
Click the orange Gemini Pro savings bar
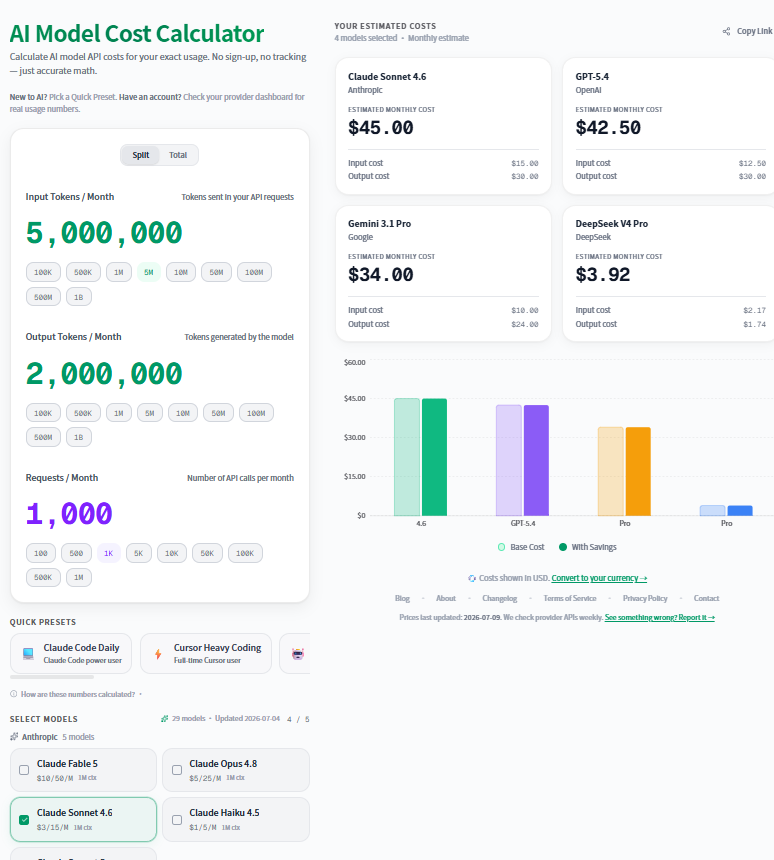click(x=638, y=471)
